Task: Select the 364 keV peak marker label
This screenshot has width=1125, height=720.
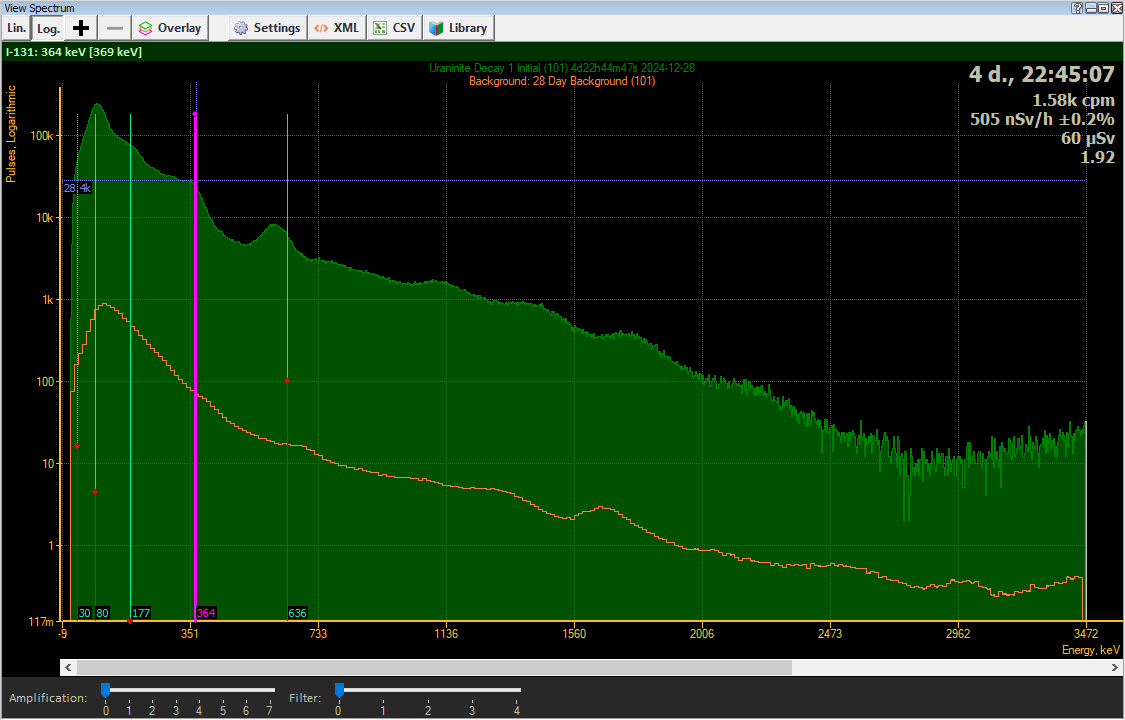Action: point(206,613)
